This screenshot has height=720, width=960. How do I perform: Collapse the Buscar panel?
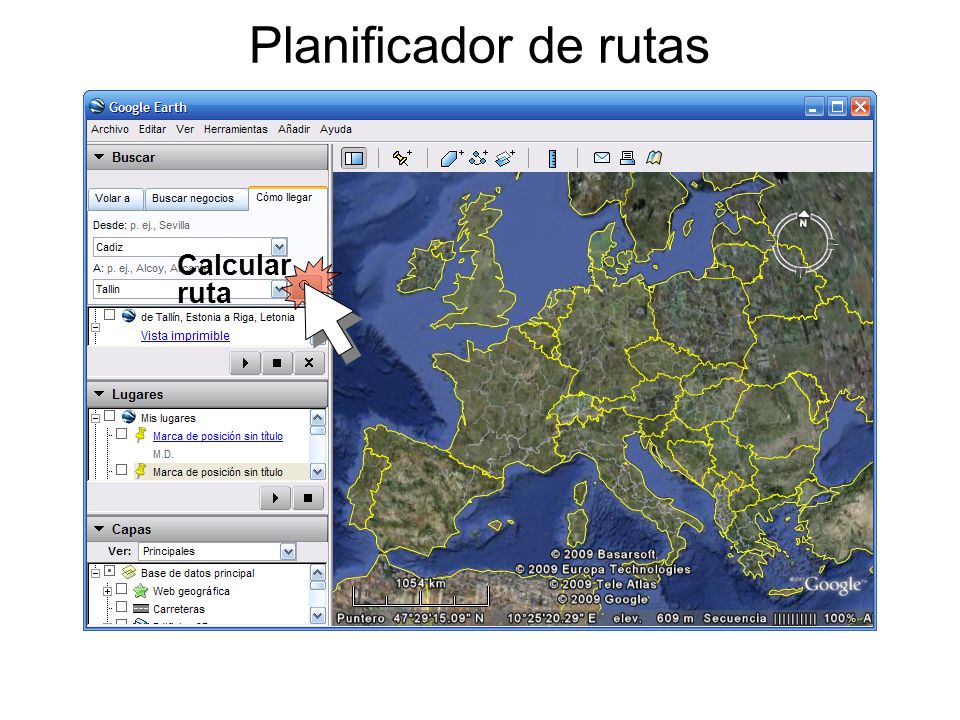click(99, 157)
